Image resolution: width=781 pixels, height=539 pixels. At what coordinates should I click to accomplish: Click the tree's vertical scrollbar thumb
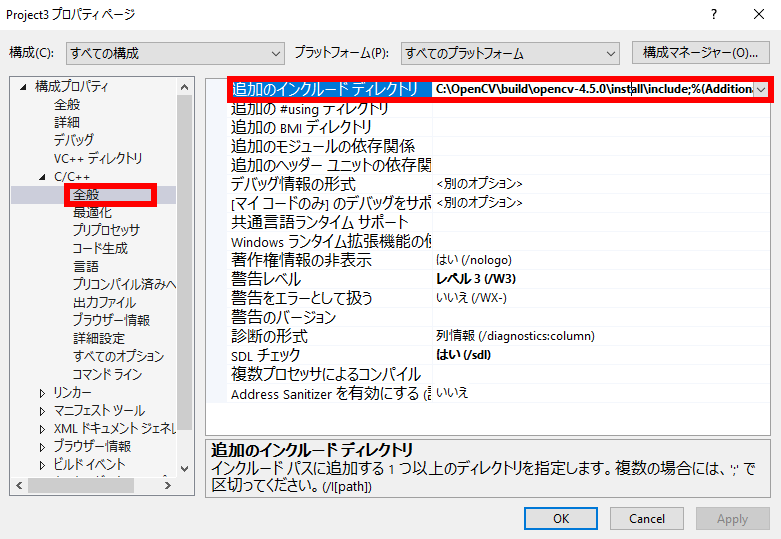(184, 262)
